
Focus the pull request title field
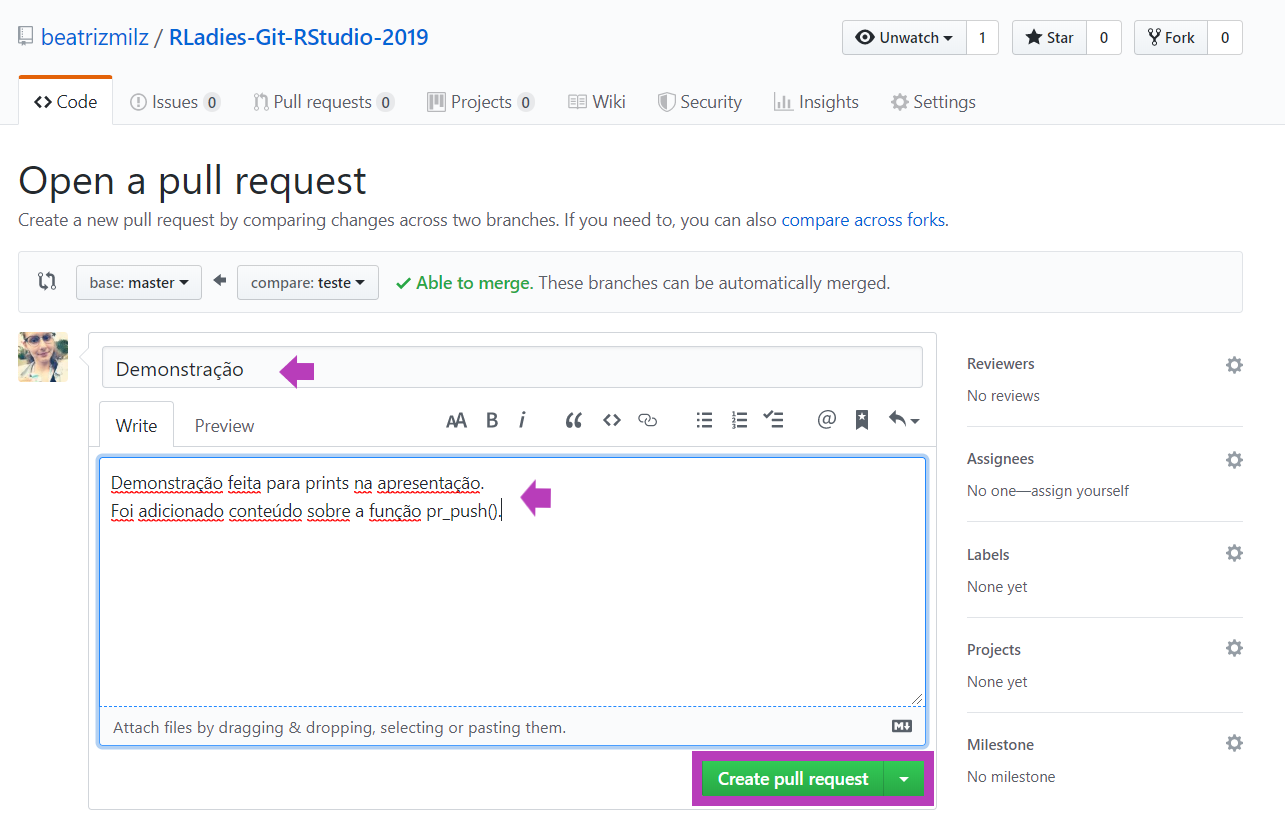pos(512,368)
